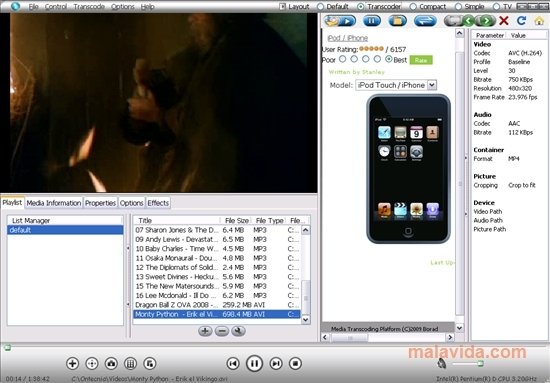Screen dimensions: 550x383
Task: Stop playback with the stop button
Action: (295, 363)
